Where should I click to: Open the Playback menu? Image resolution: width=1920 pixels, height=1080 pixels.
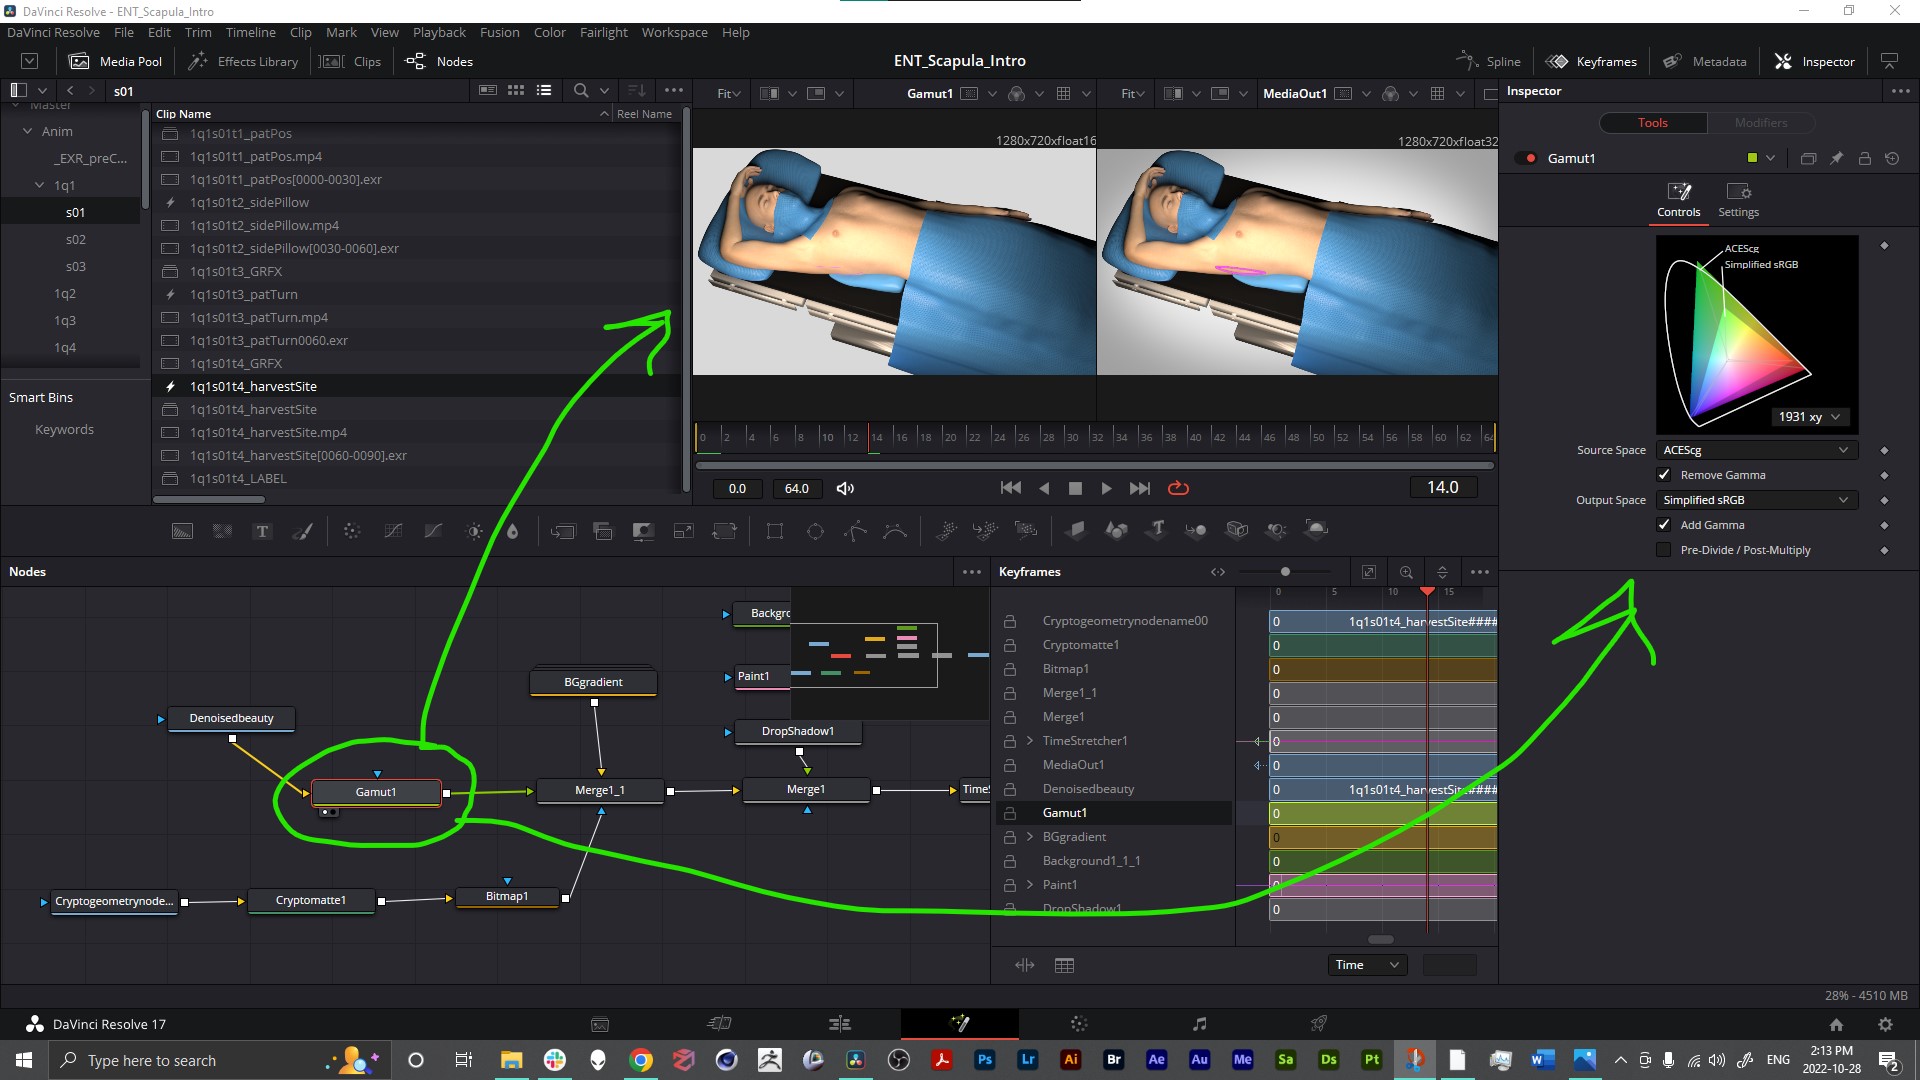(x=439, y=32)
